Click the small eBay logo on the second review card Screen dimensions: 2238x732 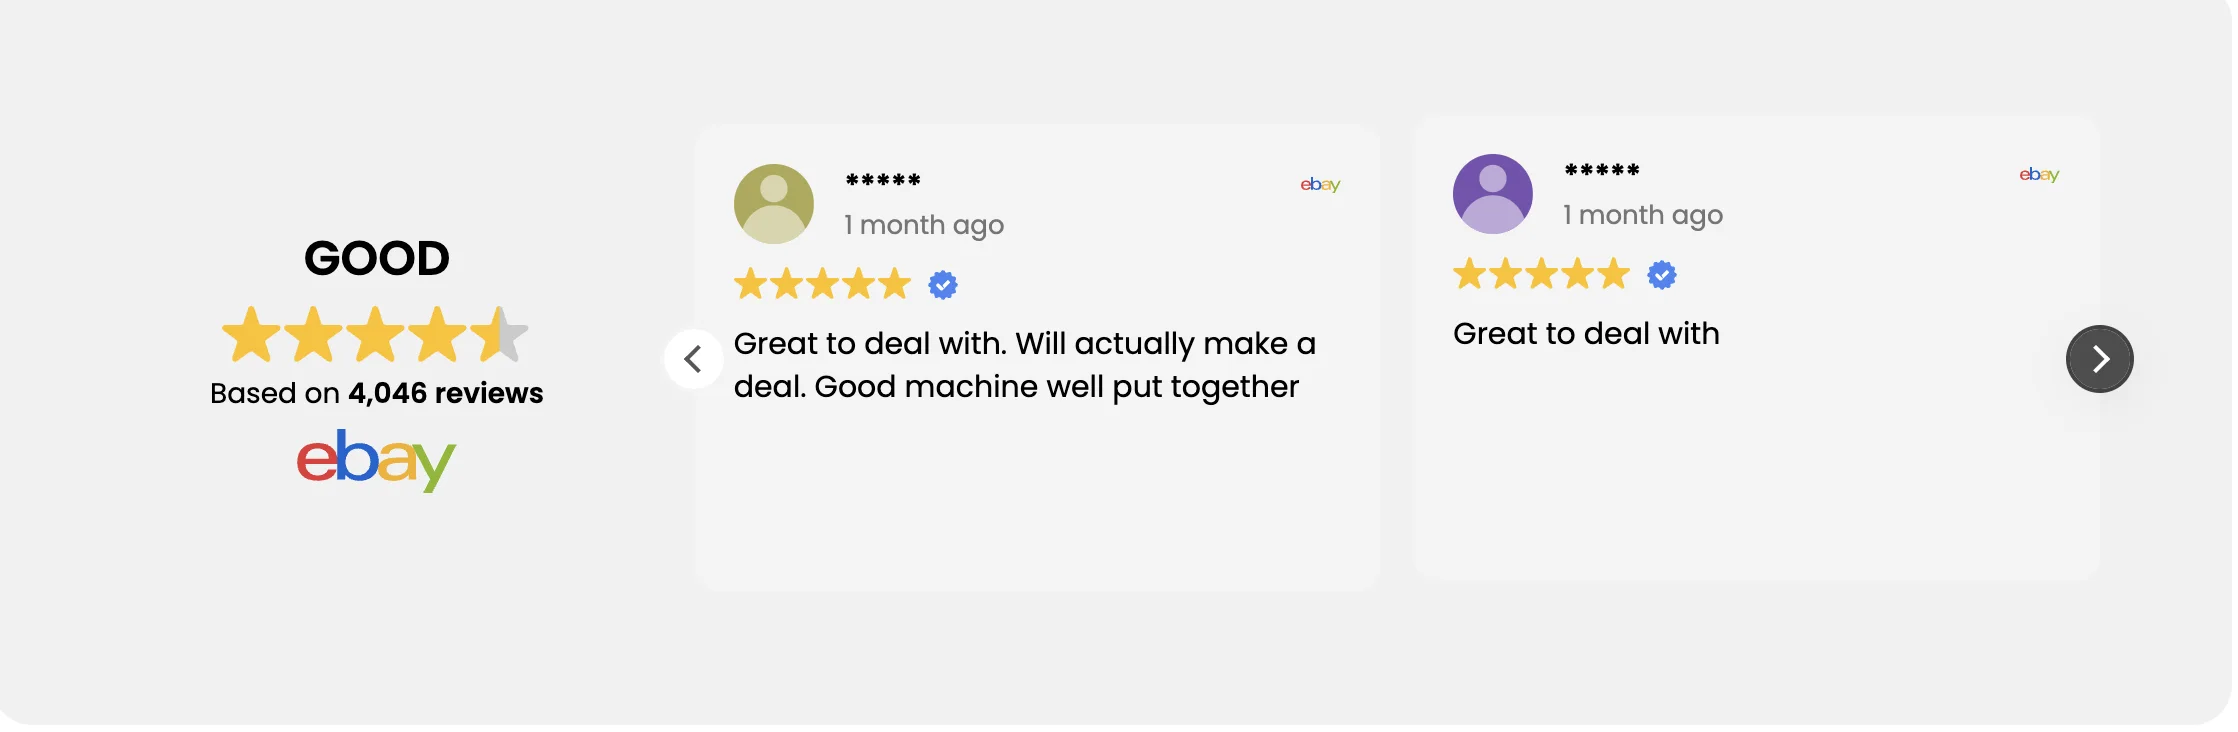coord(2039,175)
